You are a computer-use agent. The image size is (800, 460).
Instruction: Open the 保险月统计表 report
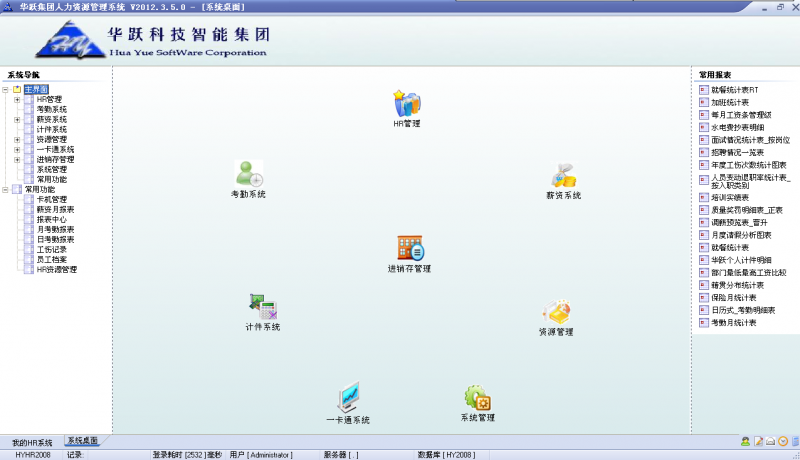(x=734, y=297)
